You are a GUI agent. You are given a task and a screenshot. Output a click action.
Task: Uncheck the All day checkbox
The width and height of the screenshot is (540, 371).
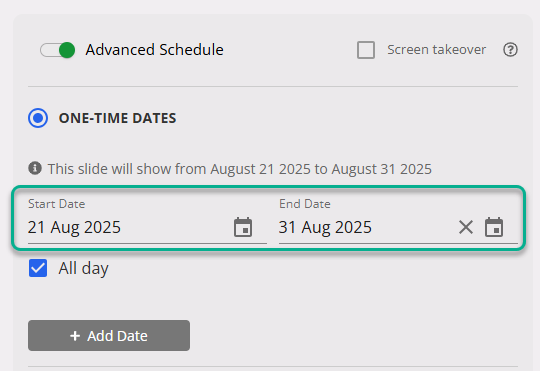[38, 268]
